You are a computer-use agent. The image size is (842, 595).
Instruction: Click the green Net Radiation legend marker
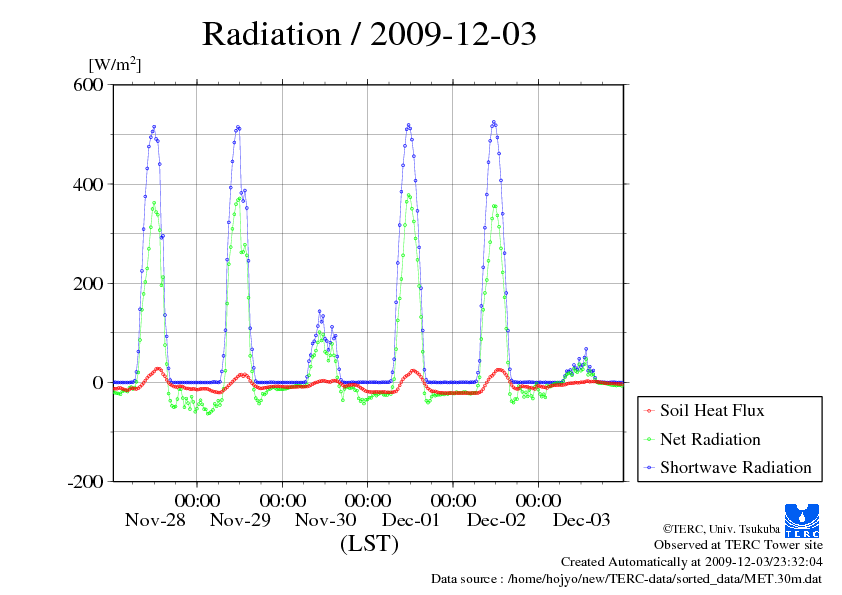tap(649, 440)
